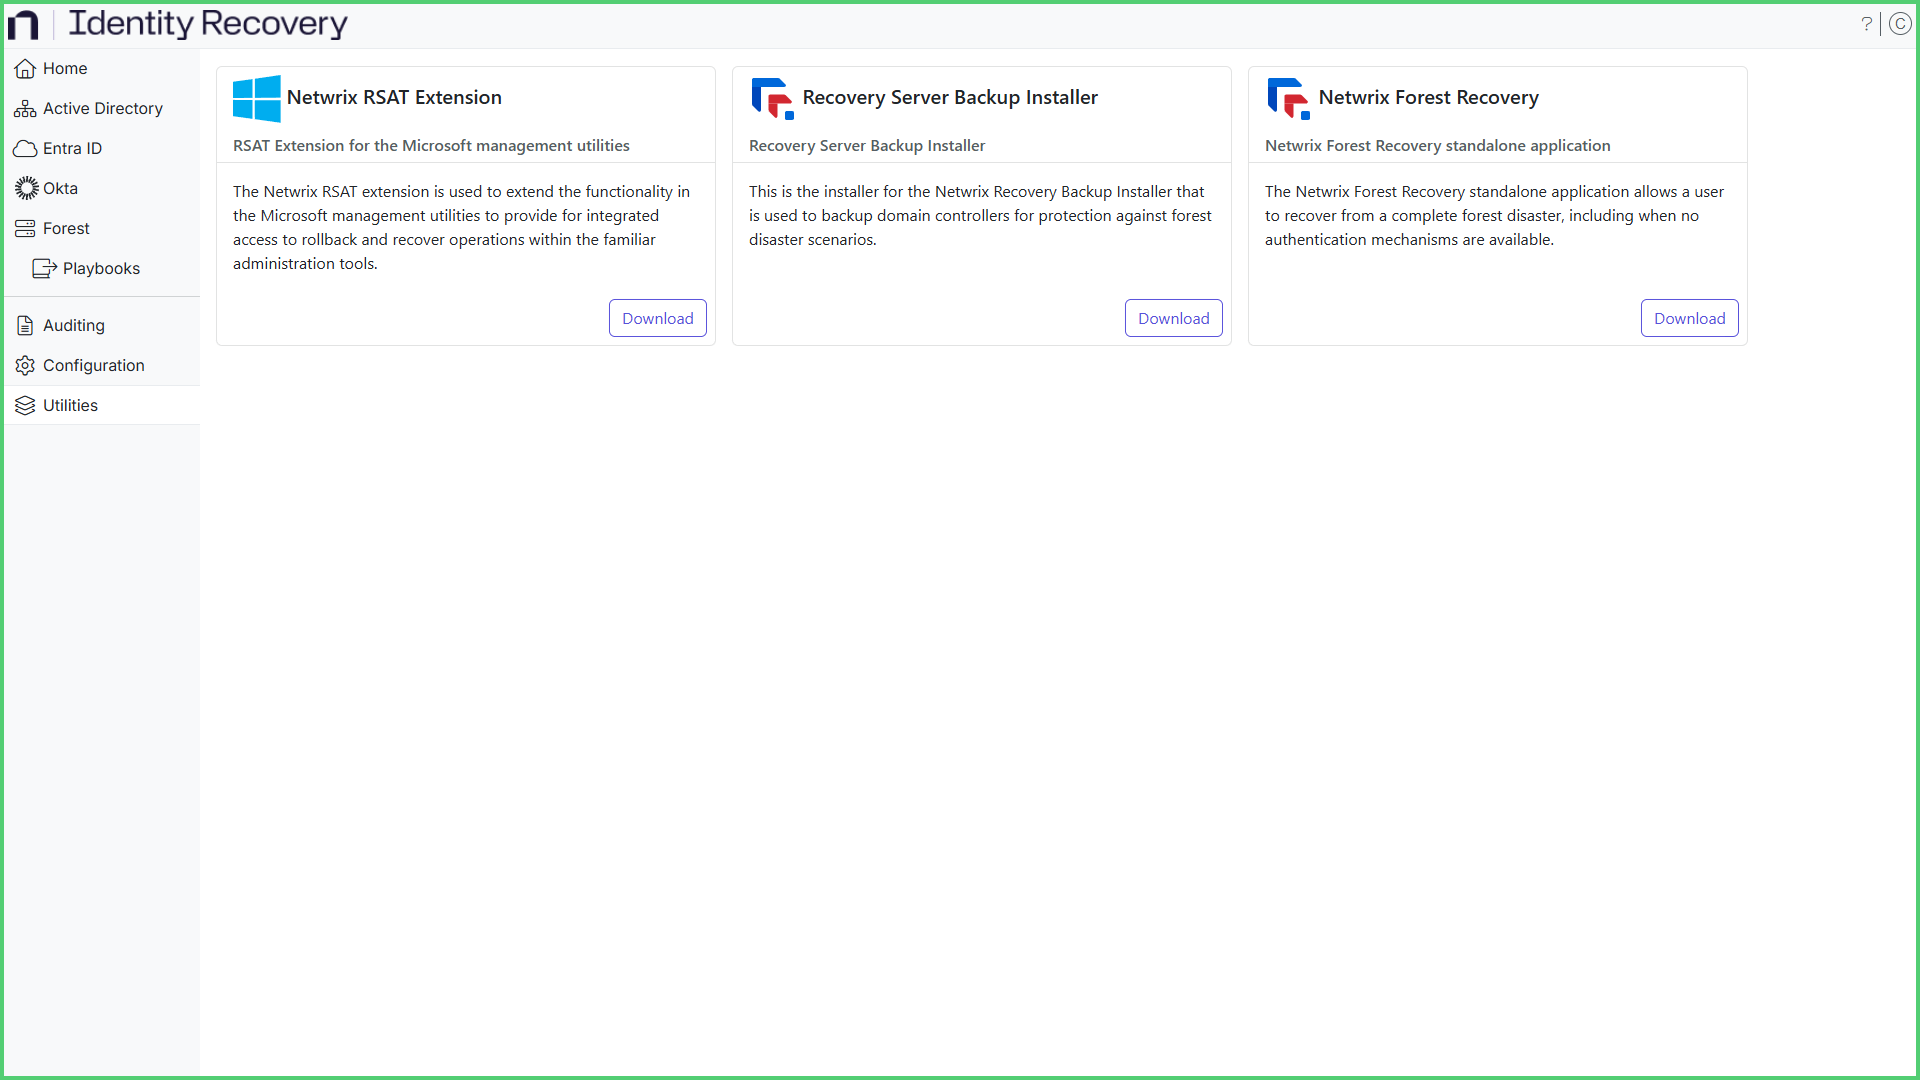Click the Windows logo on RSAT Extension card

click(256, 98)
